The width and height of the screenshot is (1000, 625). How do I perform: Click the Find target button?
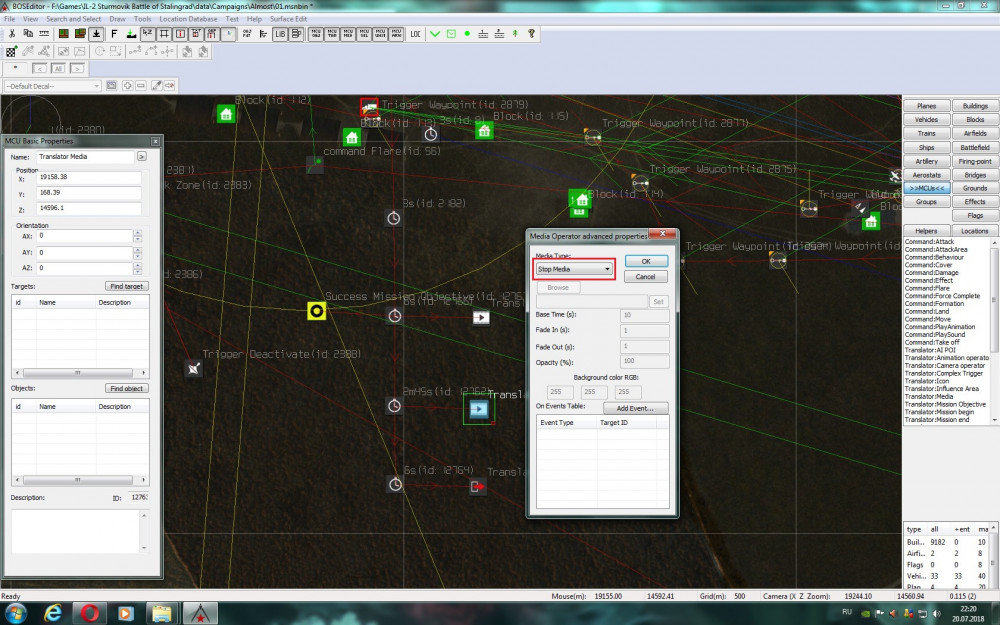coord(127,286)
